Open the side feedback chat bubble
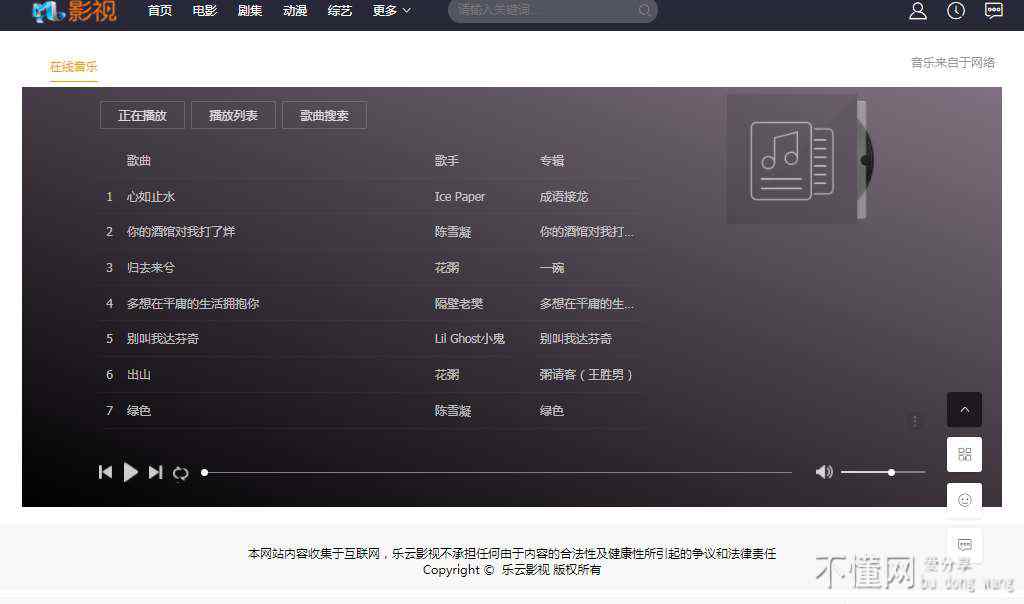Screen dimensions: 1024x604 (x=964, y=545)
